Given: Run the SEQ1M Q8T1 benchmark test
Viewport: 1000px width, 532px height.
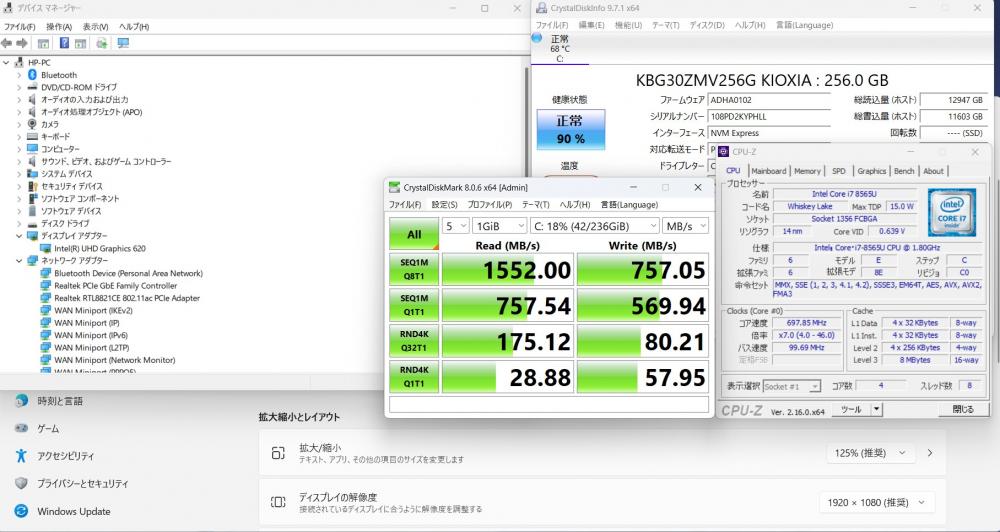Looking at the screenshot, I should [413, 268].
